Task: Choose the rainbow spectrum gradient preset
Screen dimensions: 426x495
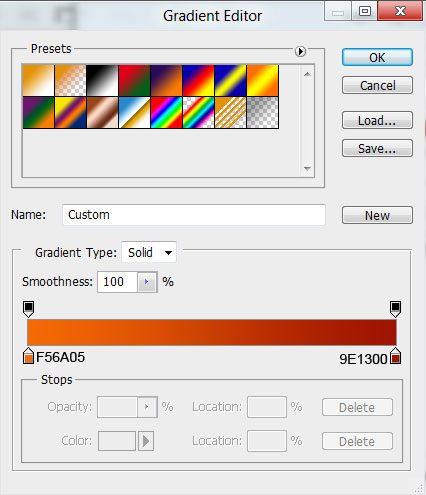Action: tap(166, 113)
